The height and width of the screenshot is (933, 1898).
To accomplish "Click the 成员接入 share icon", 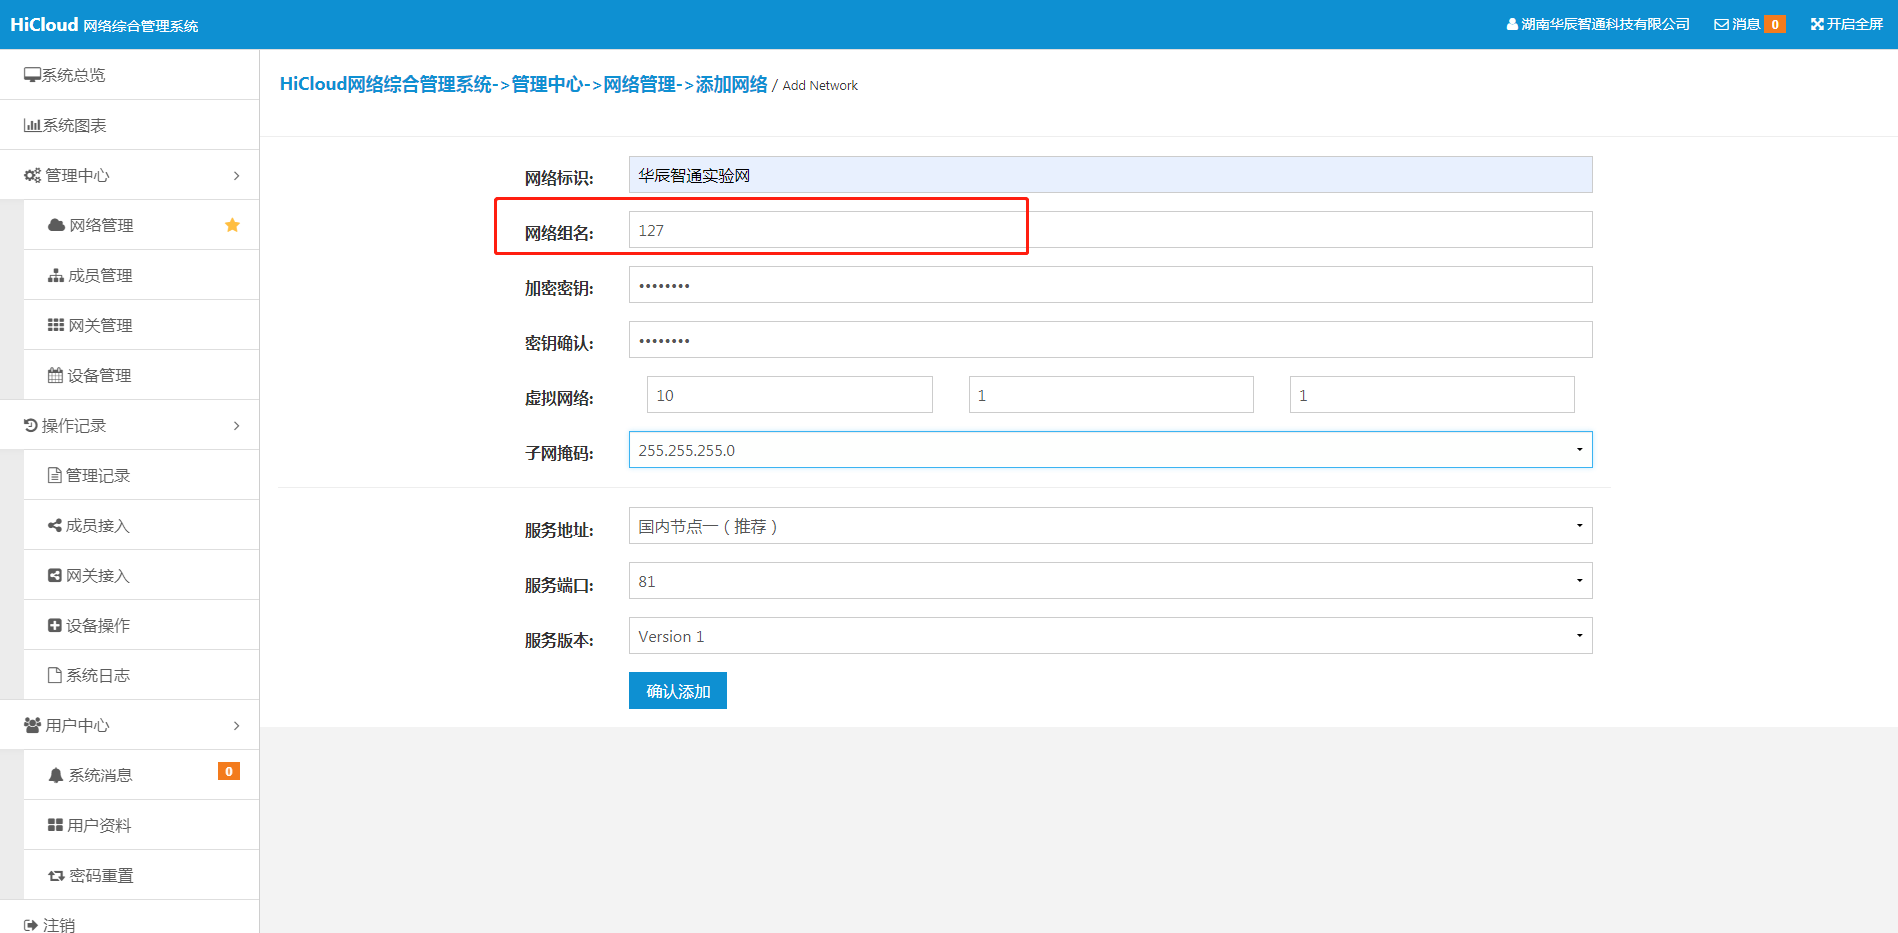I will 55,526.
